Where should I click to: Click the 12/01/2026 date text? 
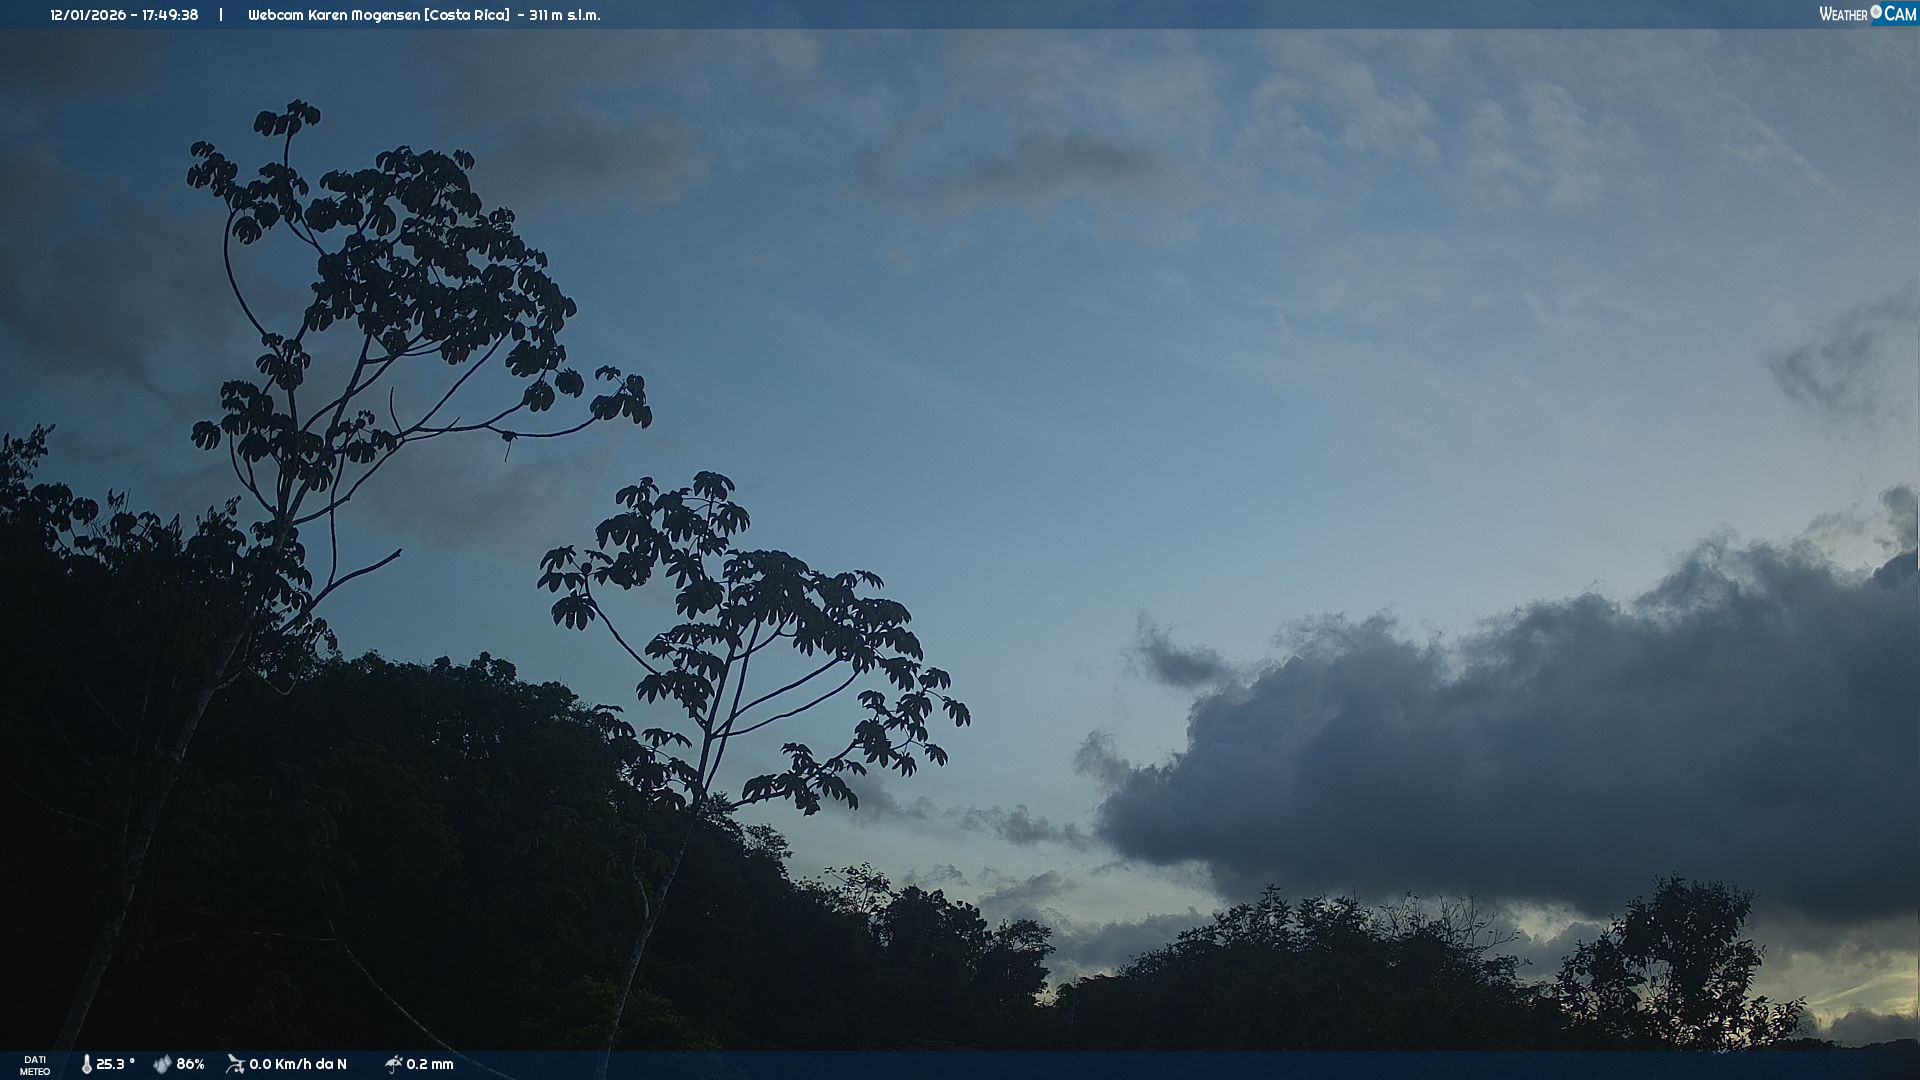tap(88, 15)
